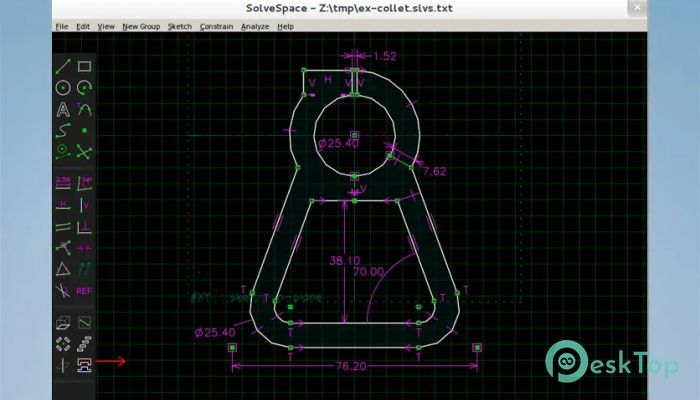The height and width of the screenshot is (400, 700).
Task: Select the arc of a circle tool
Action: click(x=84, y=88)
